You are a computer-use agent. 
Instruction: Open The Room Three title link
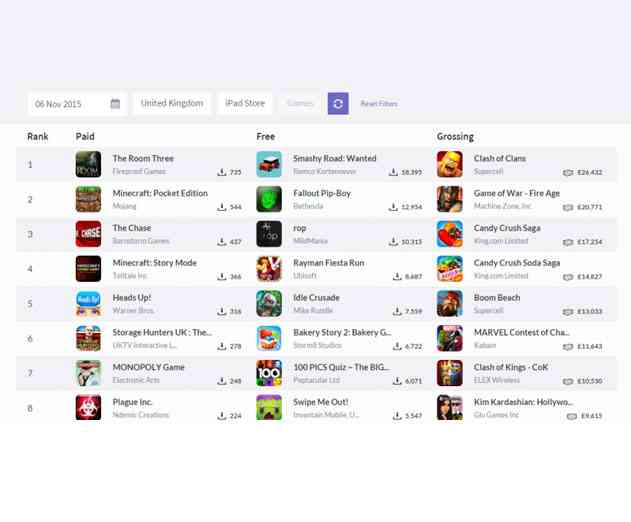[143, 159]
